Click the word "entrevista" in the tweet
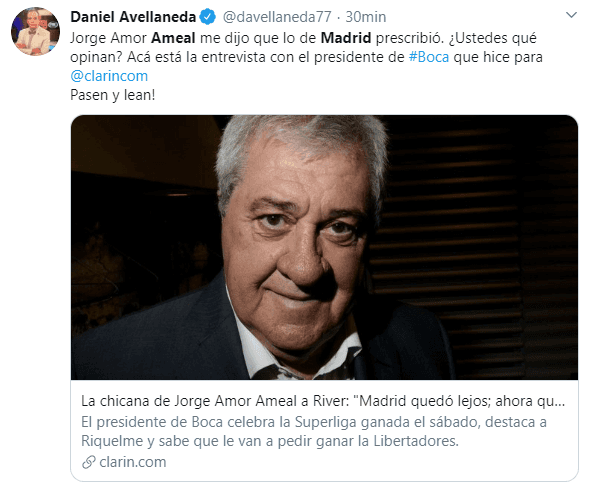This screenshot has width=592, height=485. coord(234,57)
